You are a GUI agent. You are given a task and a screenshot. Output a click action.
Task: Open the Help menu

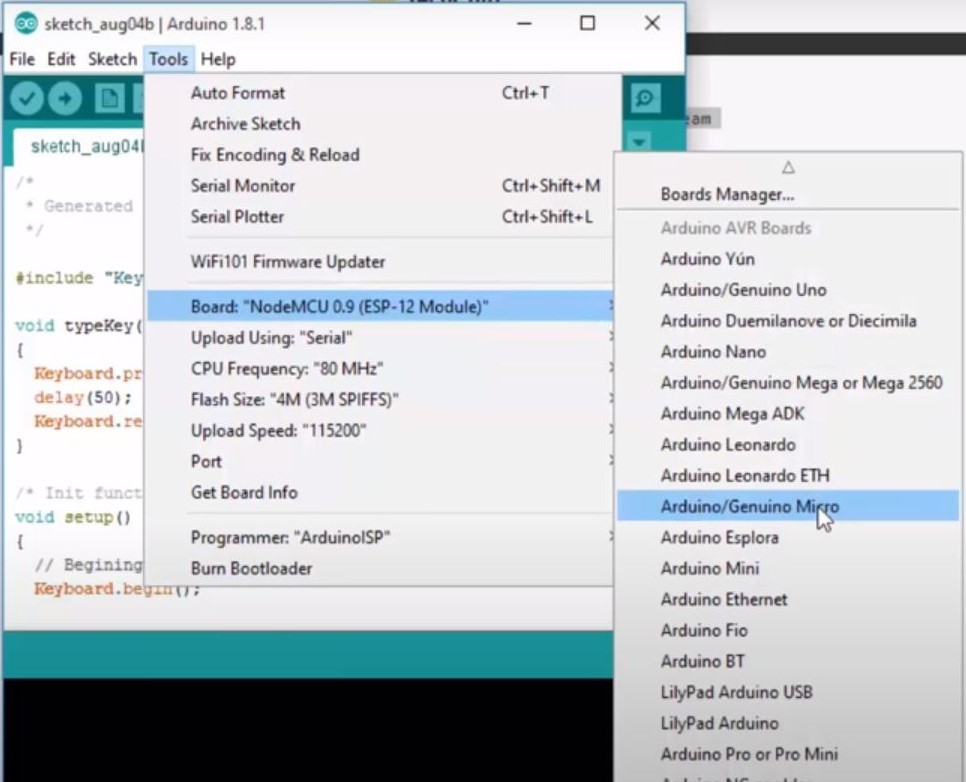pos(218,59)
